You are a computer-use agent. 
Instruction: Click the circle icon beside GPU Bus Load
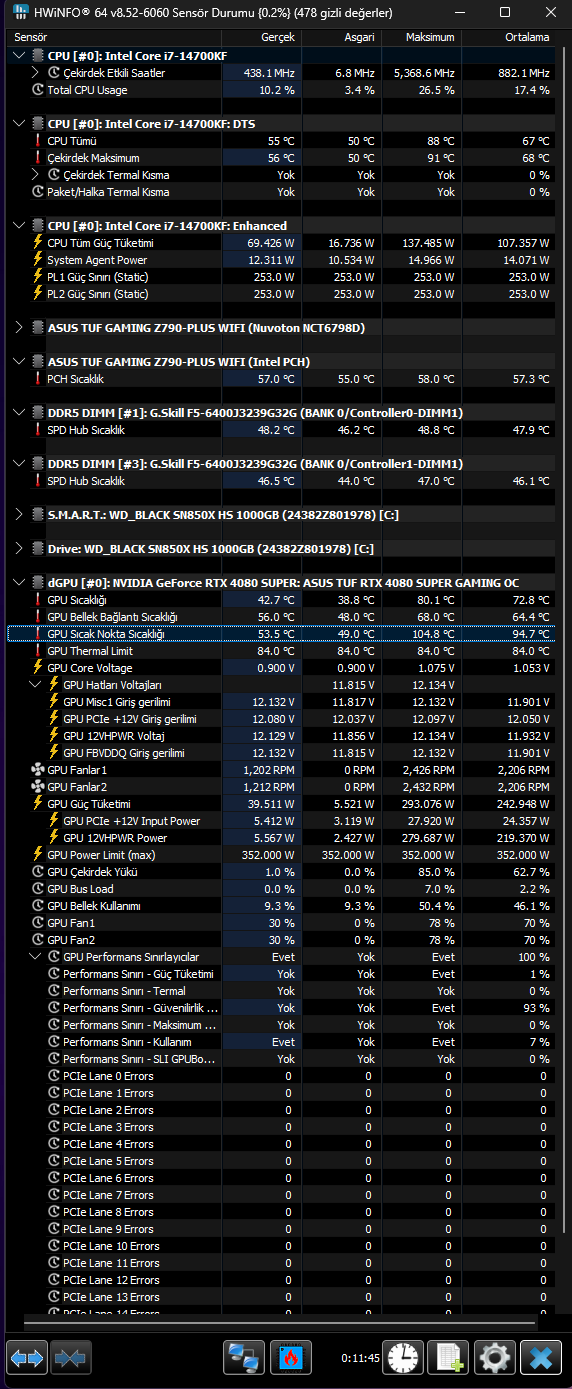[38, 889]
